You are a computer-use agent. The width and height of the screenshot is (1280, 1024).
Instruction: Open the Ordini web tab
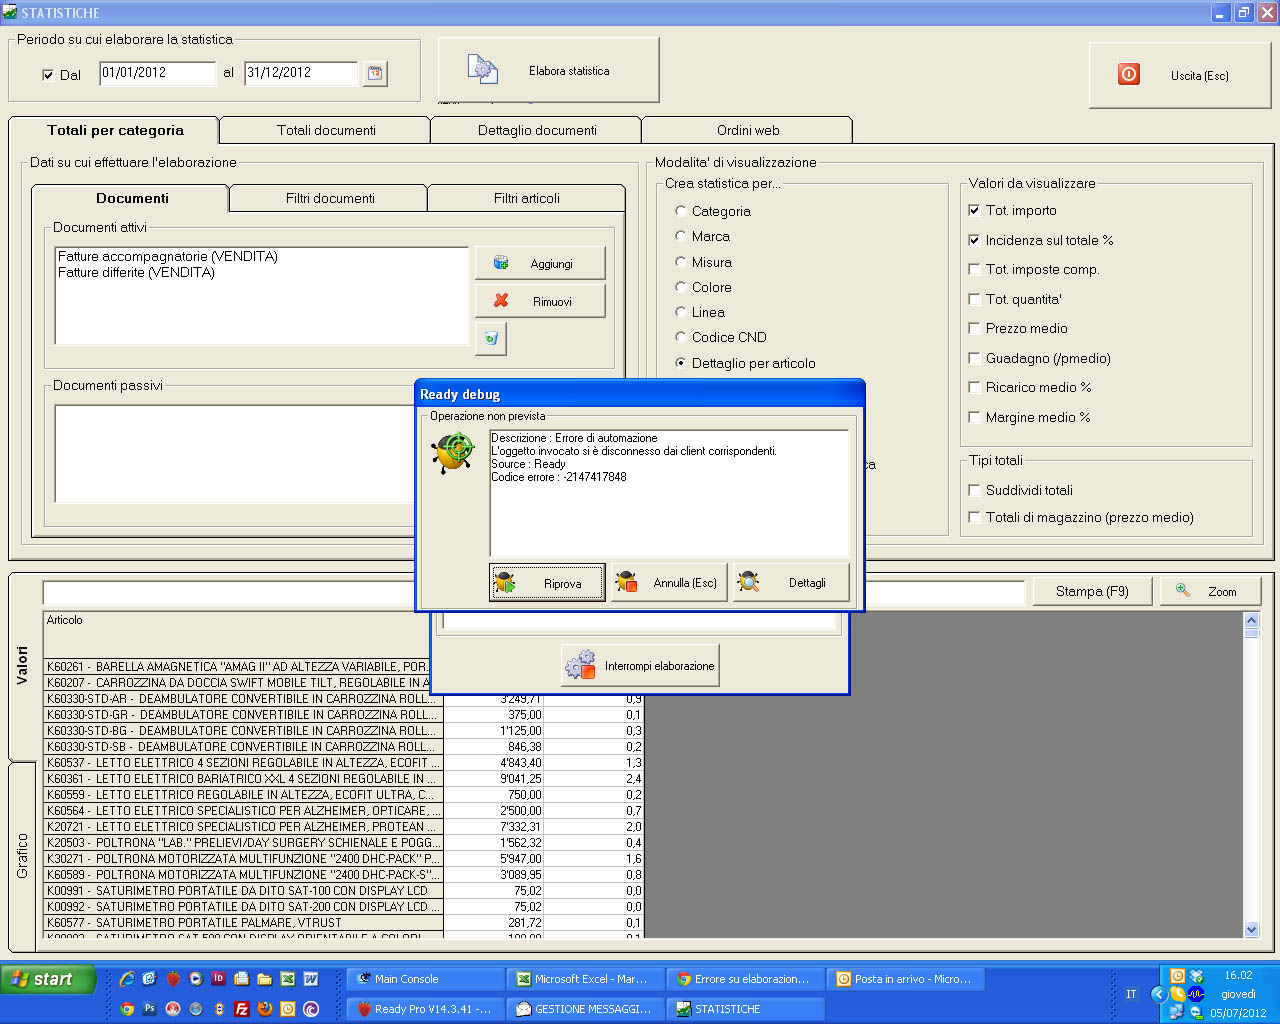748,130
